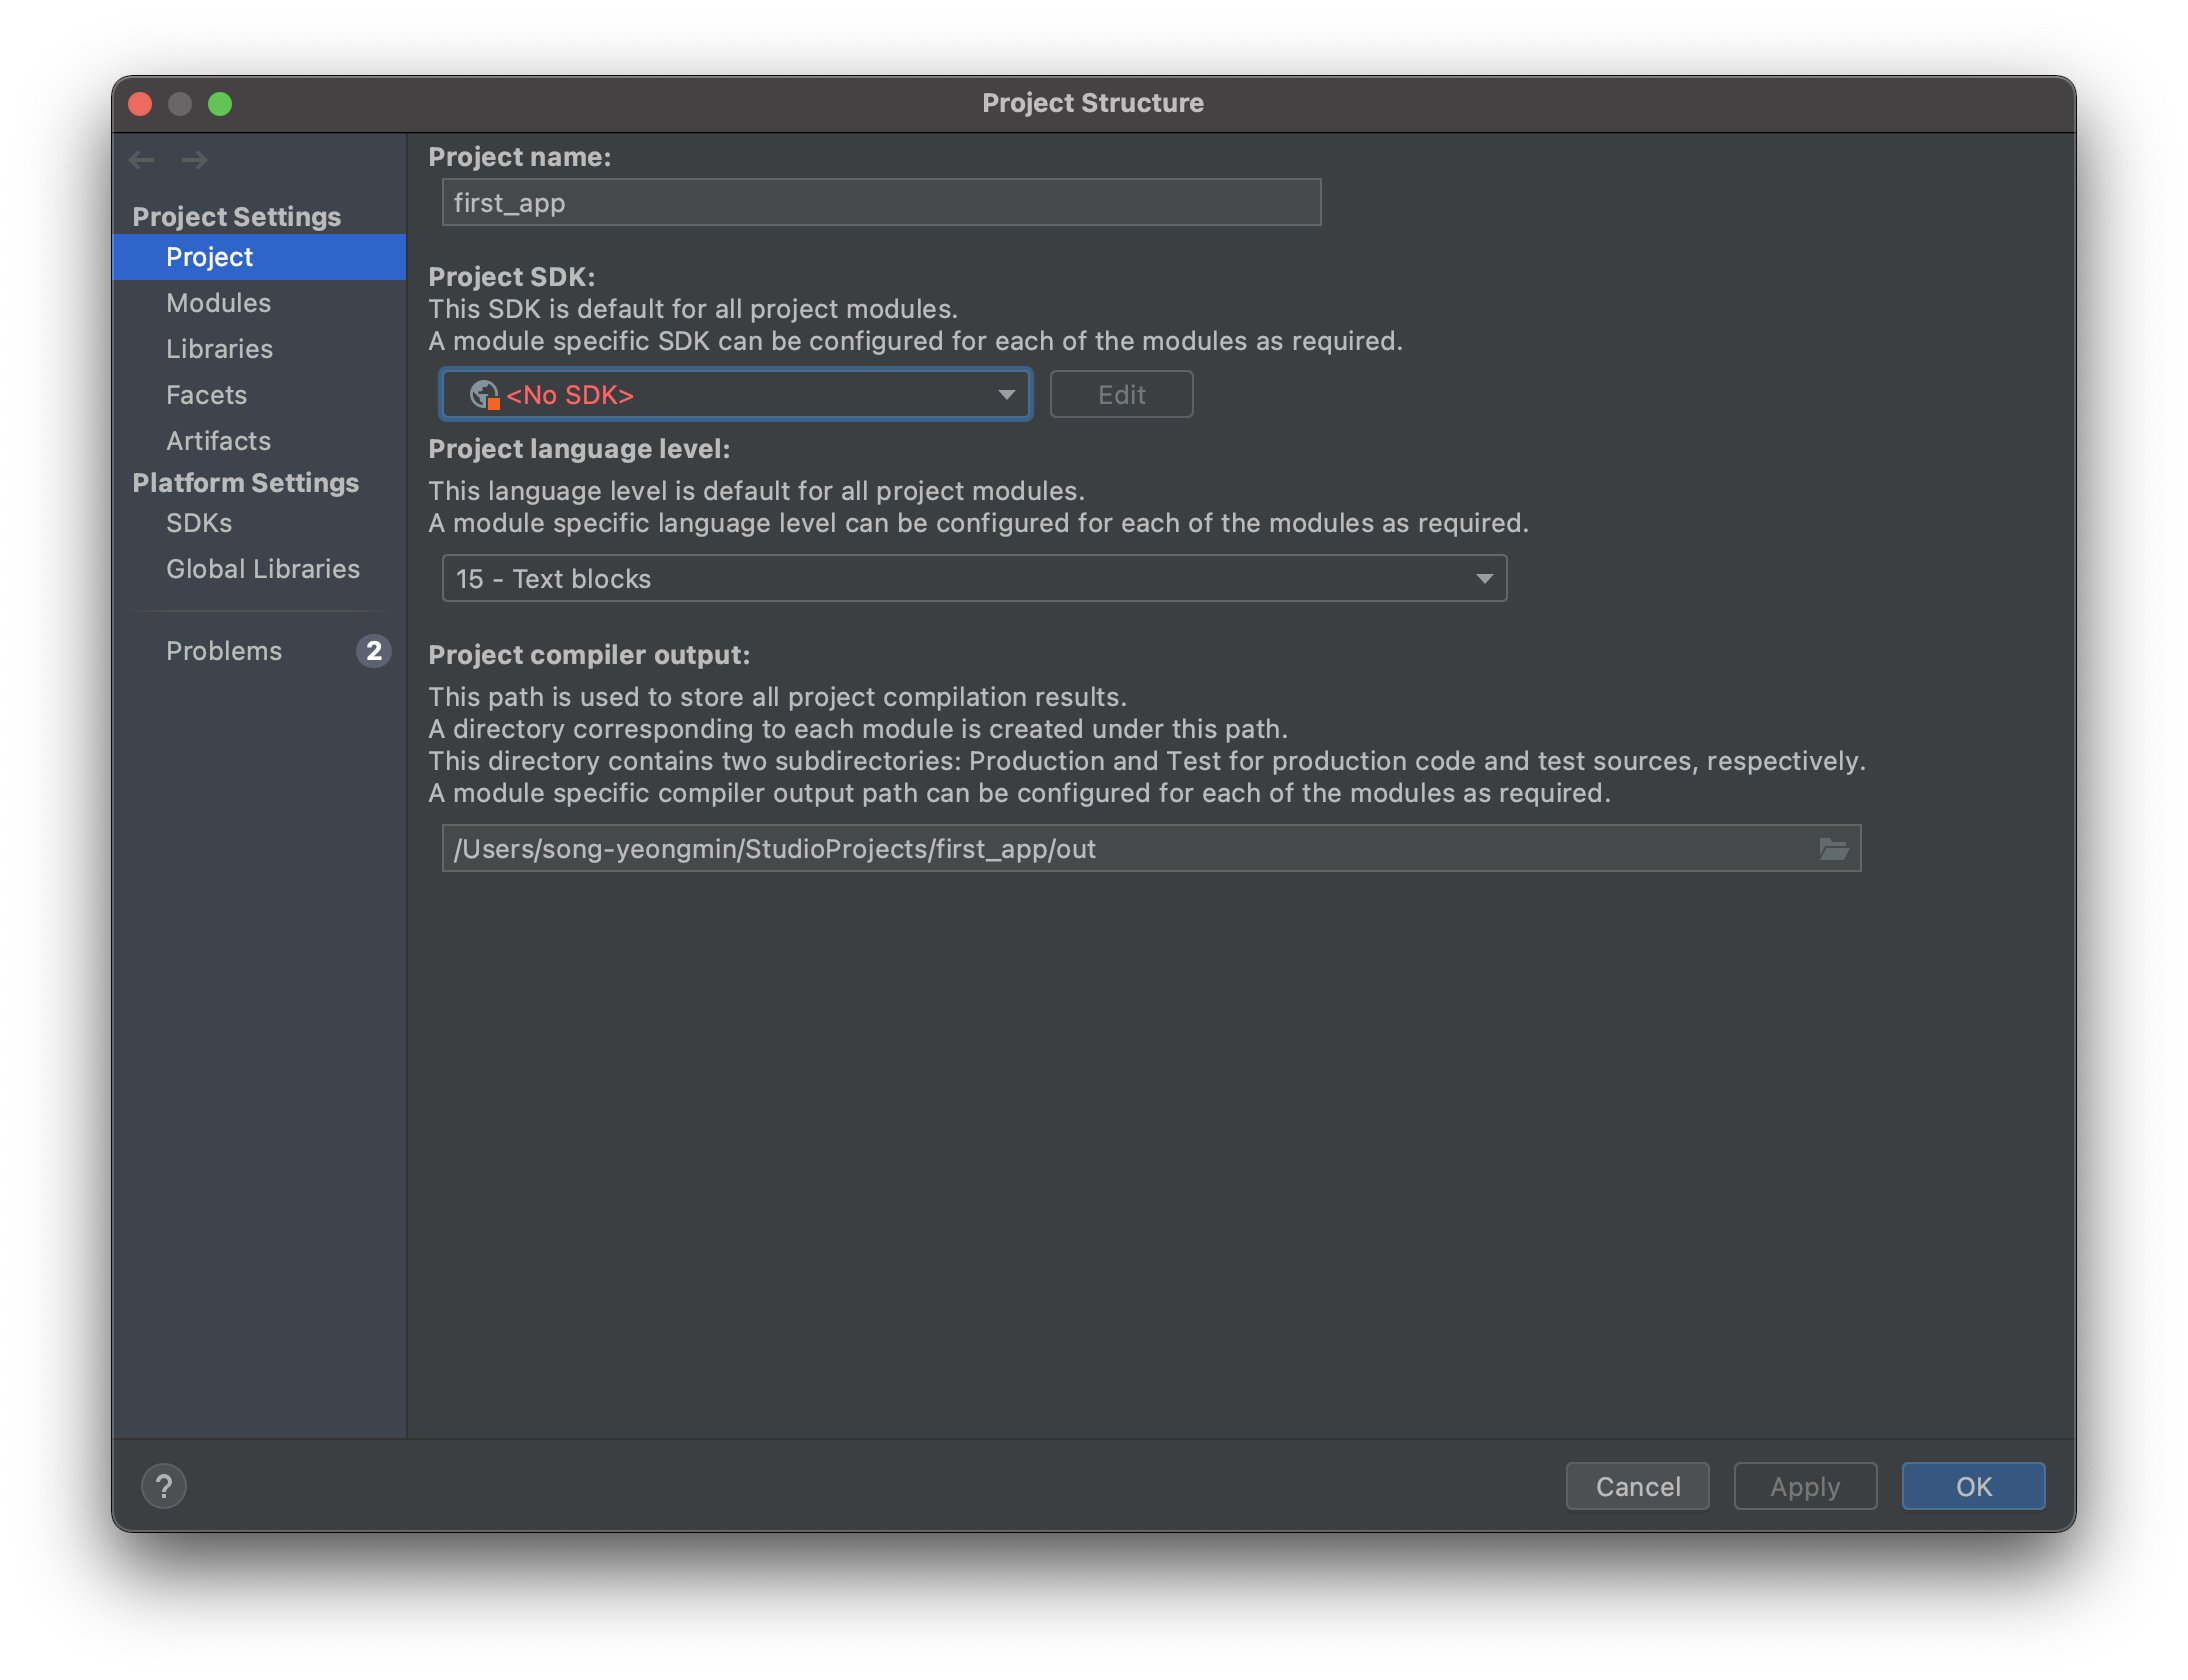2188x1680 pixels.
Task: Go to the Facets section
Action: (206, 395)
